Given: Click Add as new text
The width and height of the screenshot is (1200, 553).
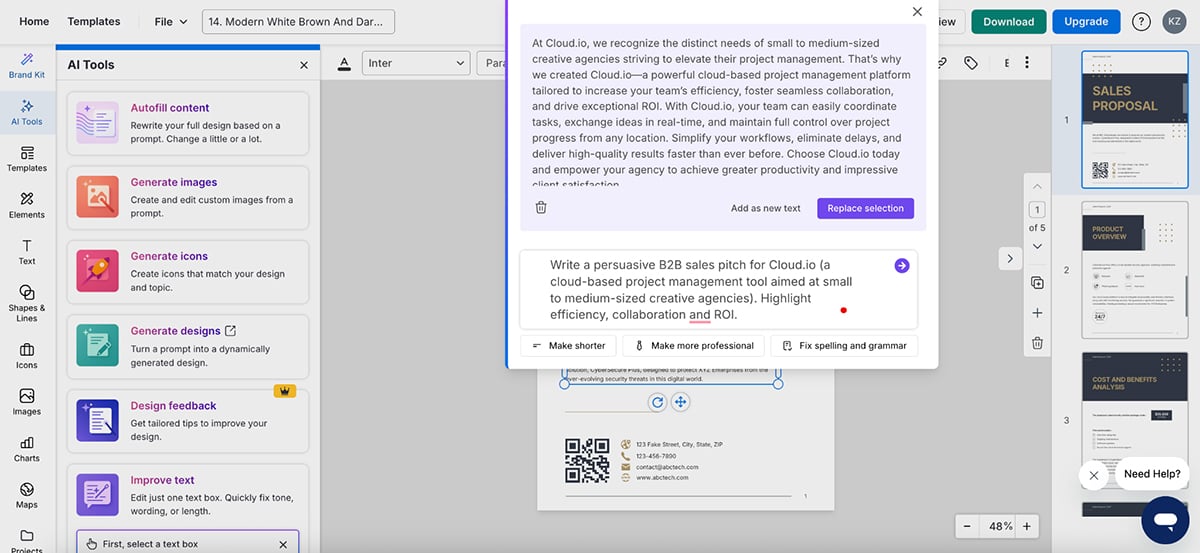Looking at the screenshot, I should pos(766,208).
